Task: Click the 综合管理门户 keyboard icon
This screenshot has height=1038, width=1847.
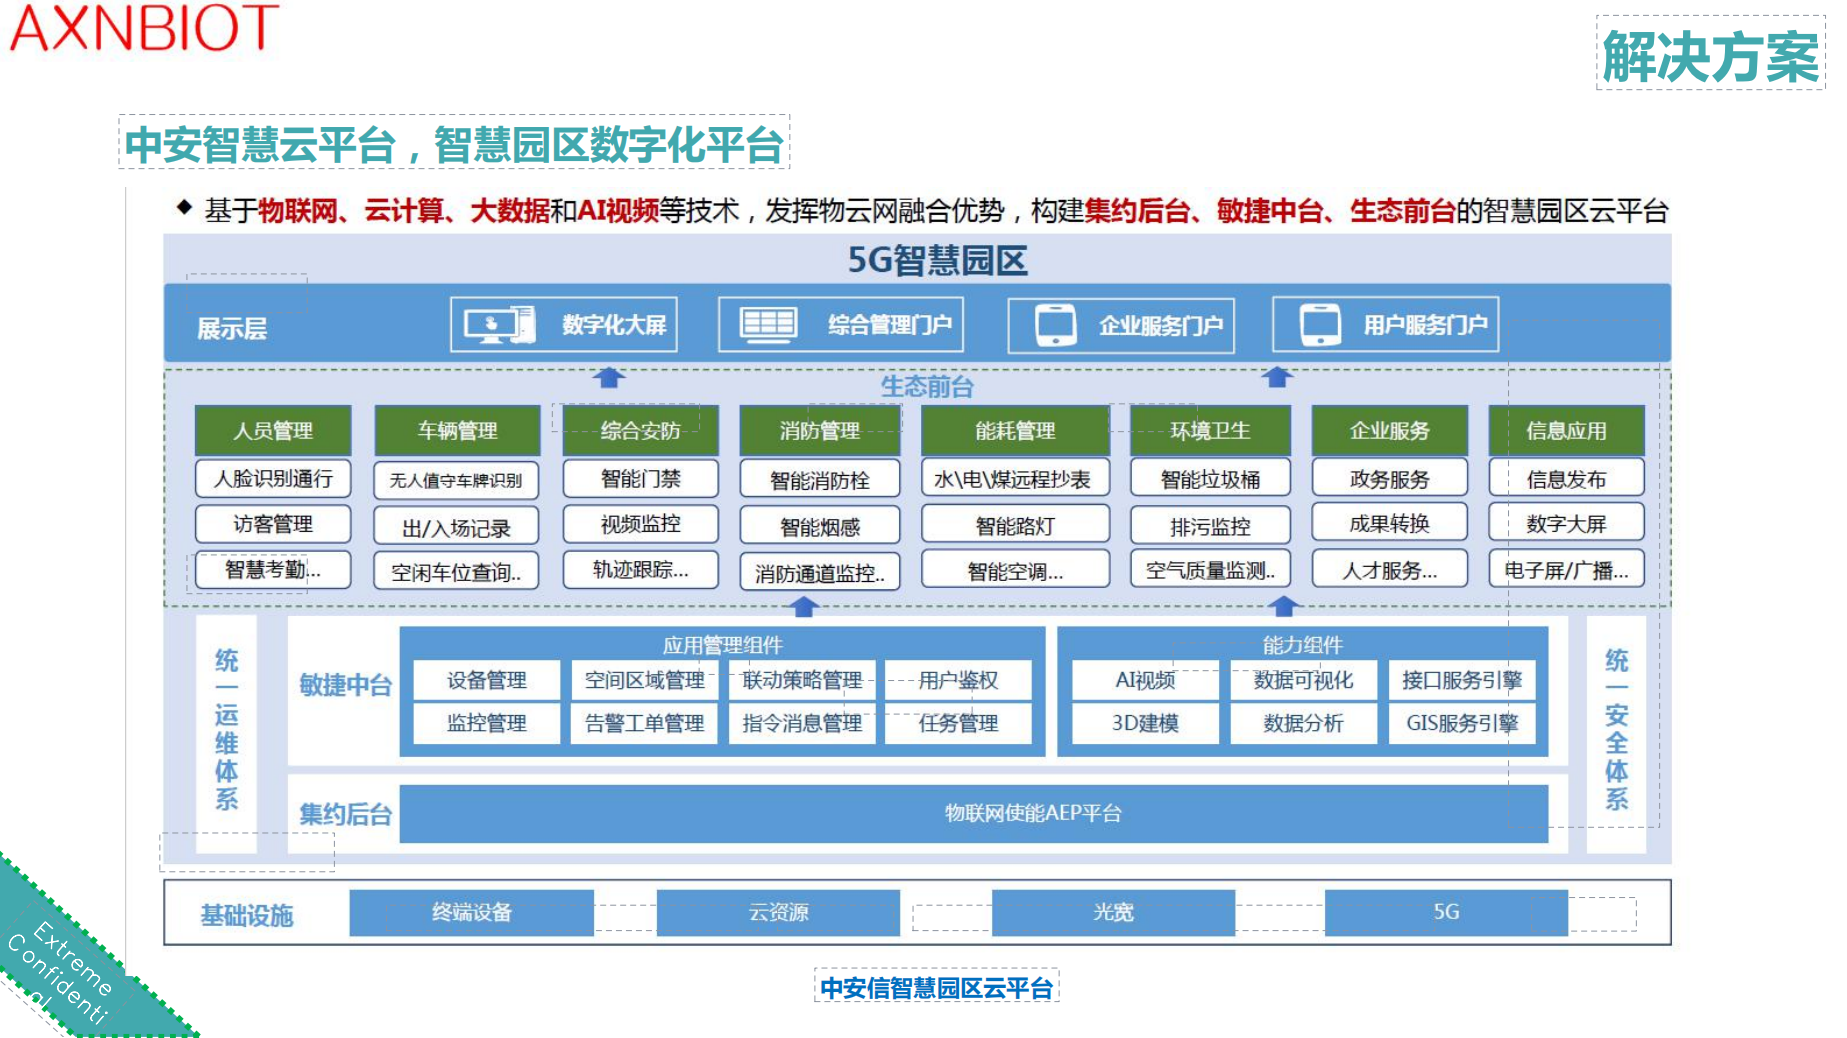Action: pos(768,325)
